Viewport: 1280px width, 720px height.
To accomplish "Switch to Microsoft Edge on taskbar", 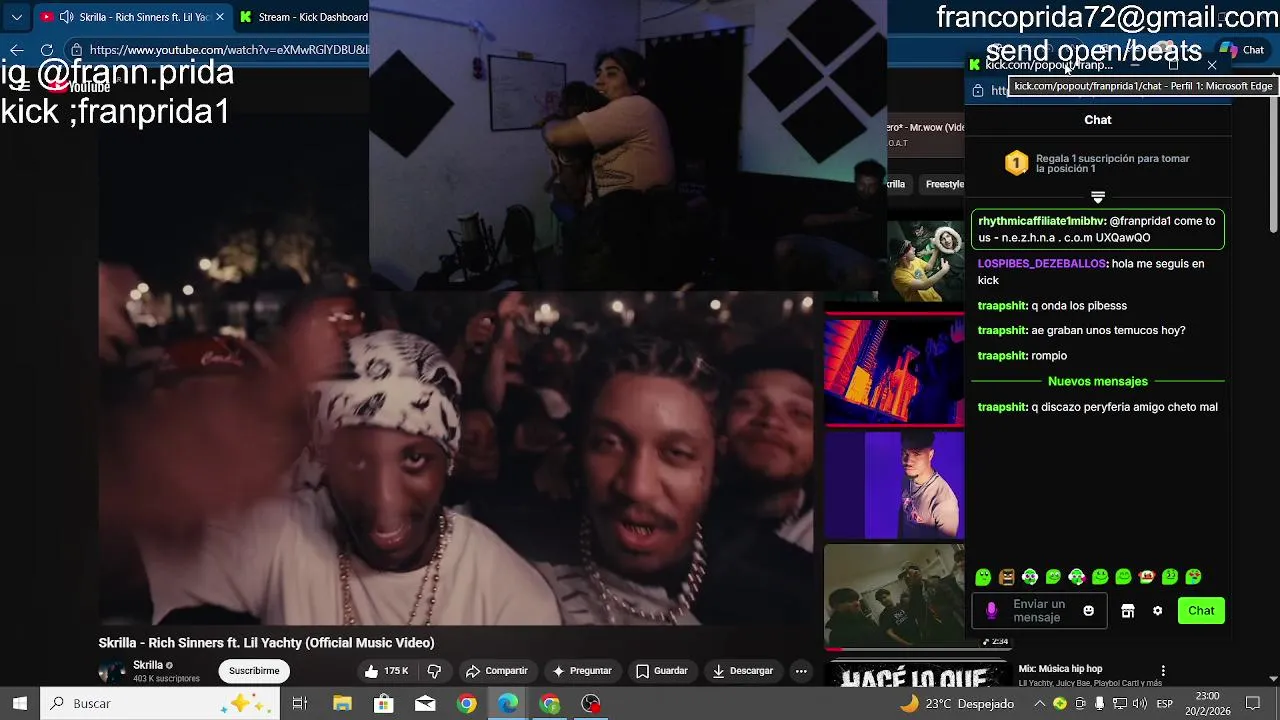I will [x=508, y=703].
